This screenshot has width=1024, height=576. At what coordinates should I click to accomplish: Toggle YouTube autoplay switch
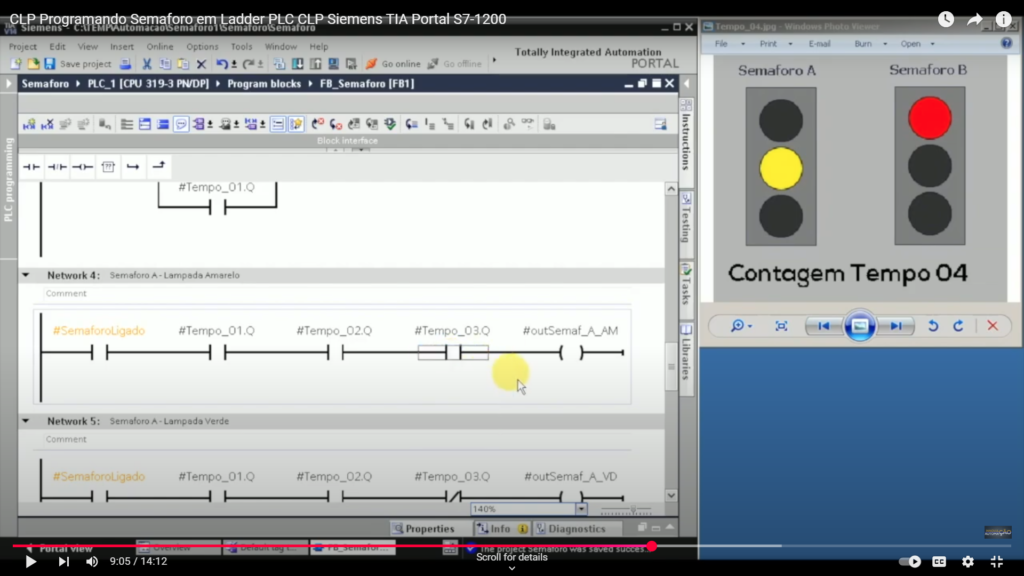pos(910,562)
